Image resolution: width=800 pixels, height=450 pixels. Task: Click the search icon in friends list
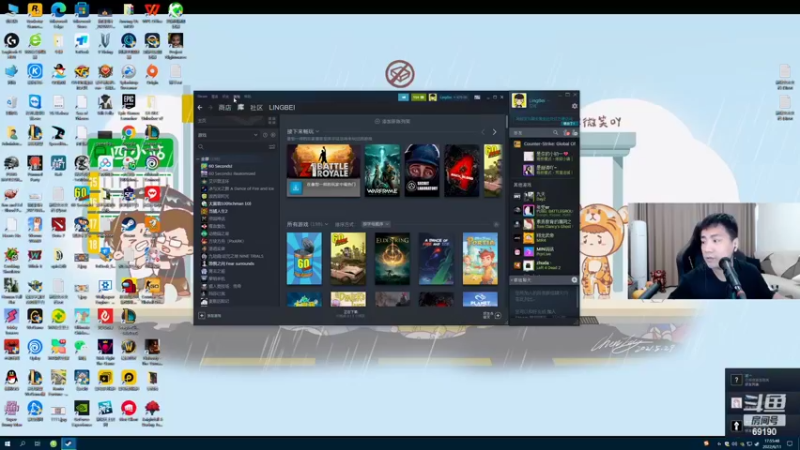point(556,133)
